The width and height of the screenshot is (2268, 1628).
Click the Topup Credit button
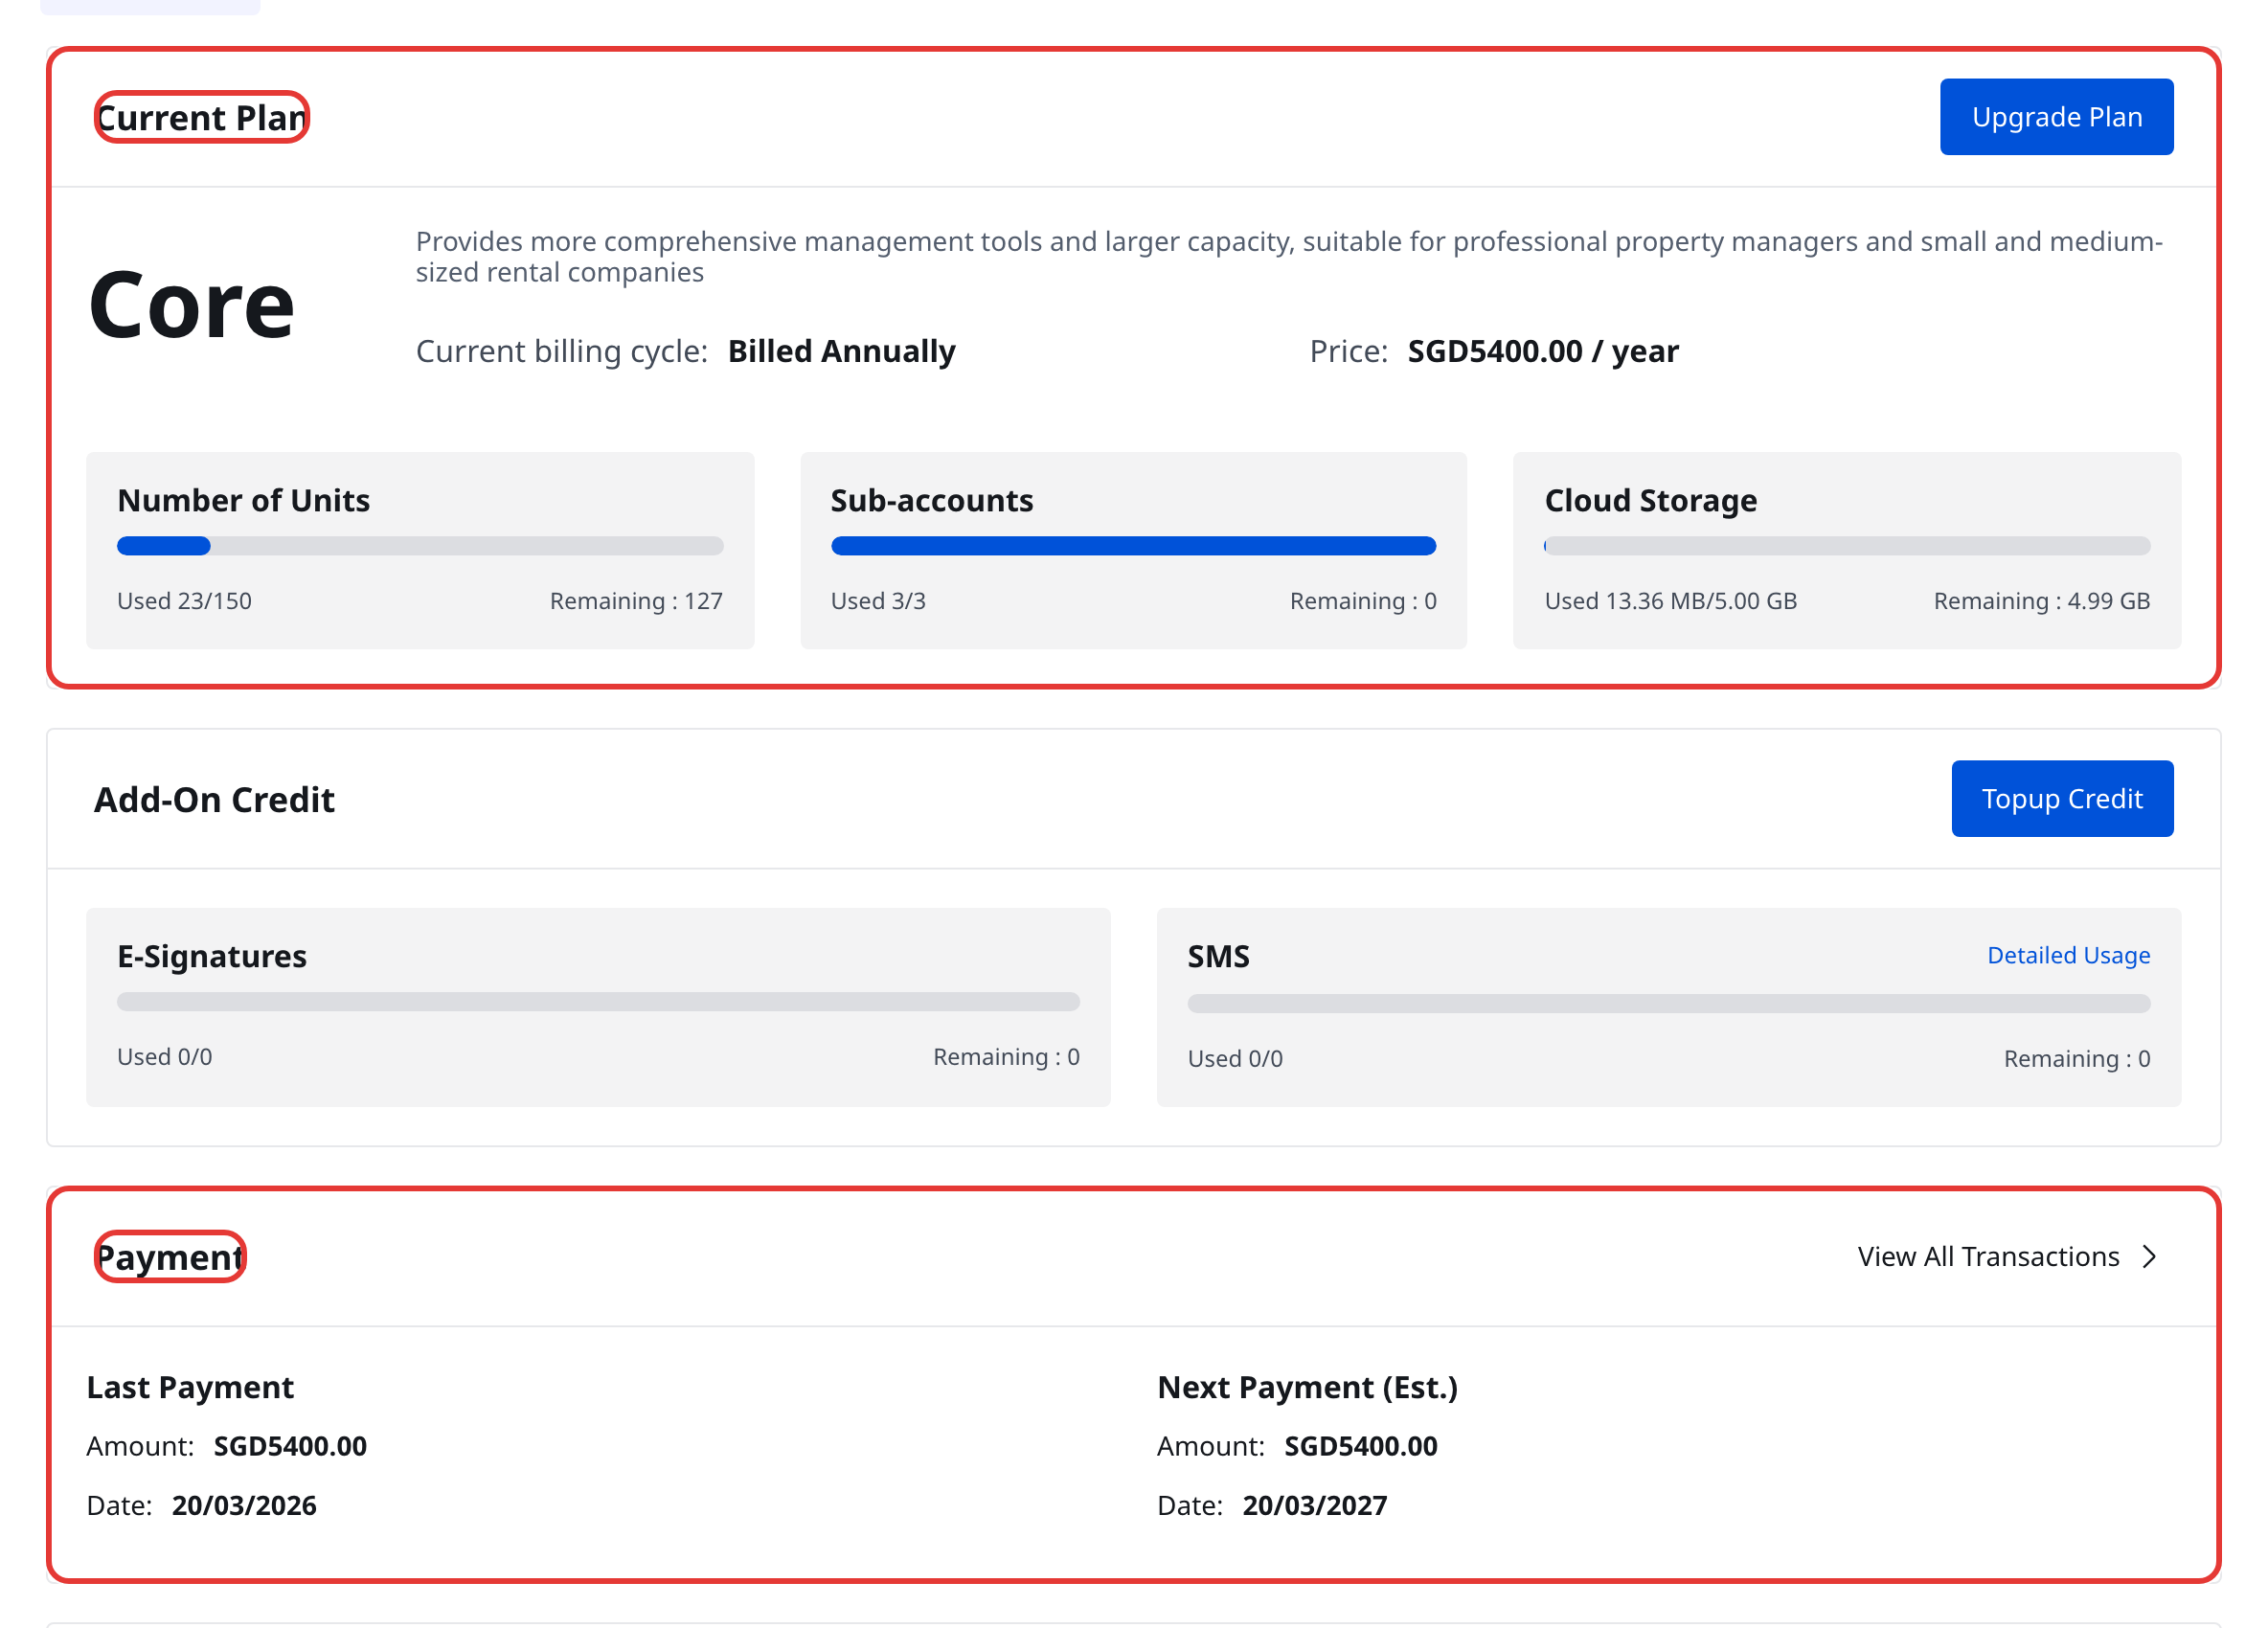pos(2062,799)
